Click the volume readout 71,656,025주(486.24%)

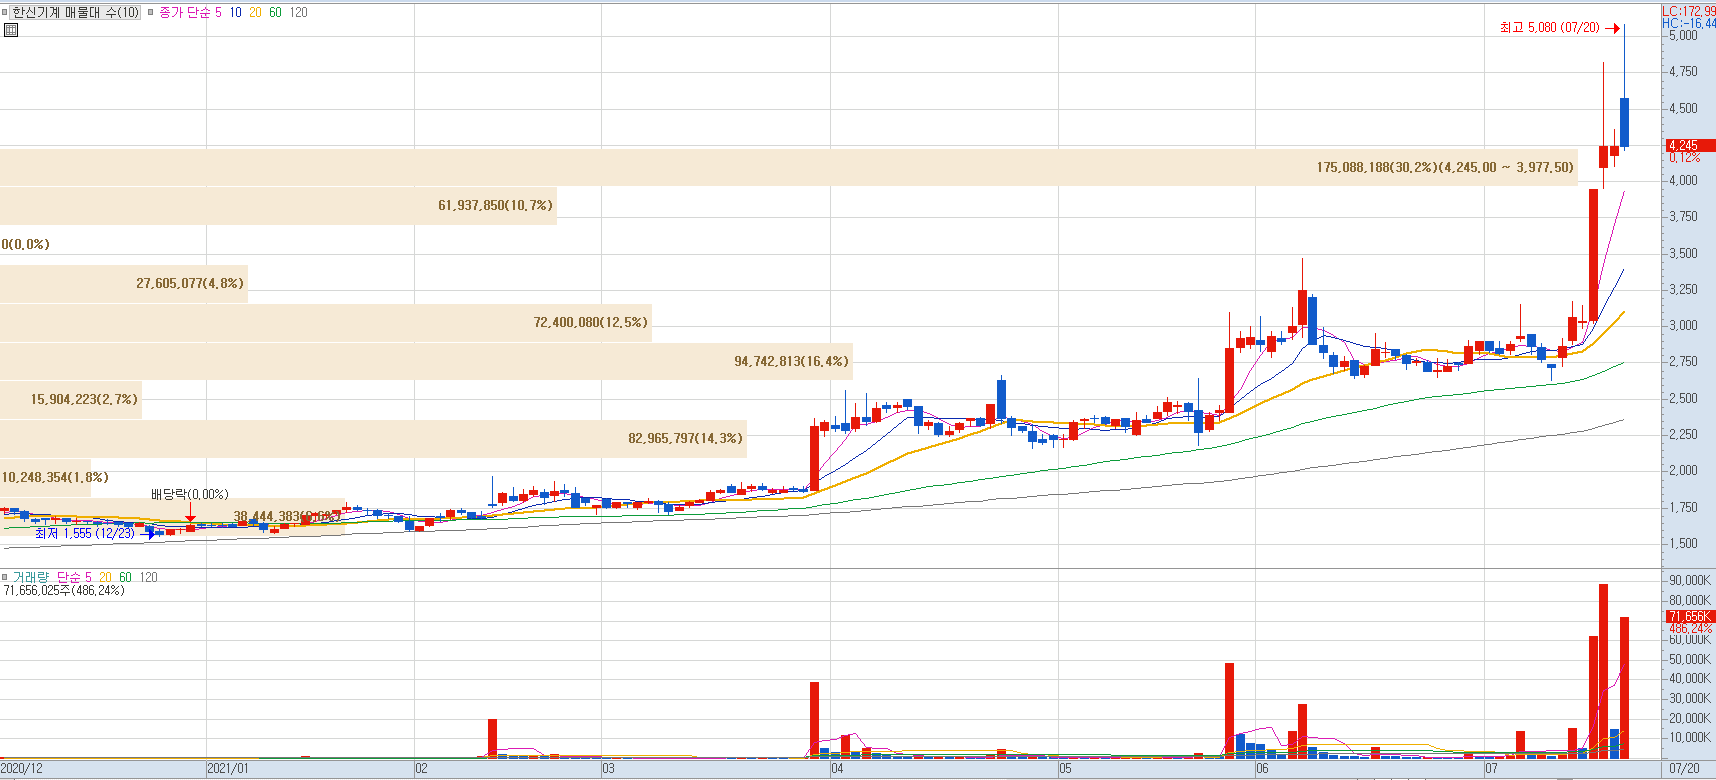point(64,591)
